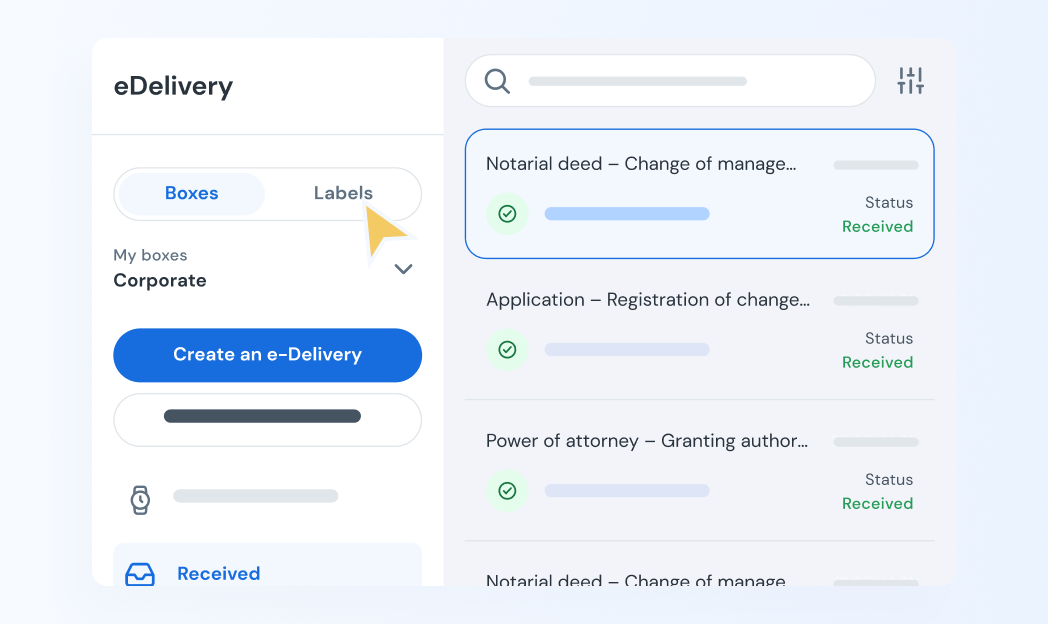This screenshot has width=1048, height=624.
Task: Click Application item green checkmark icon
Action: (507, 350)
